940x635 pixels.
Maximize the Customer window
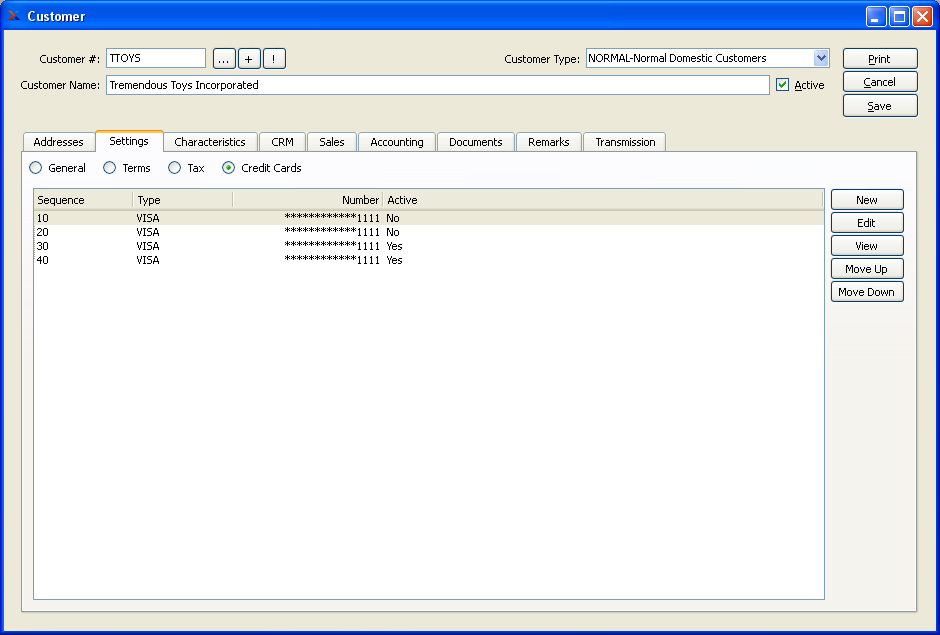tap(899, 16)
